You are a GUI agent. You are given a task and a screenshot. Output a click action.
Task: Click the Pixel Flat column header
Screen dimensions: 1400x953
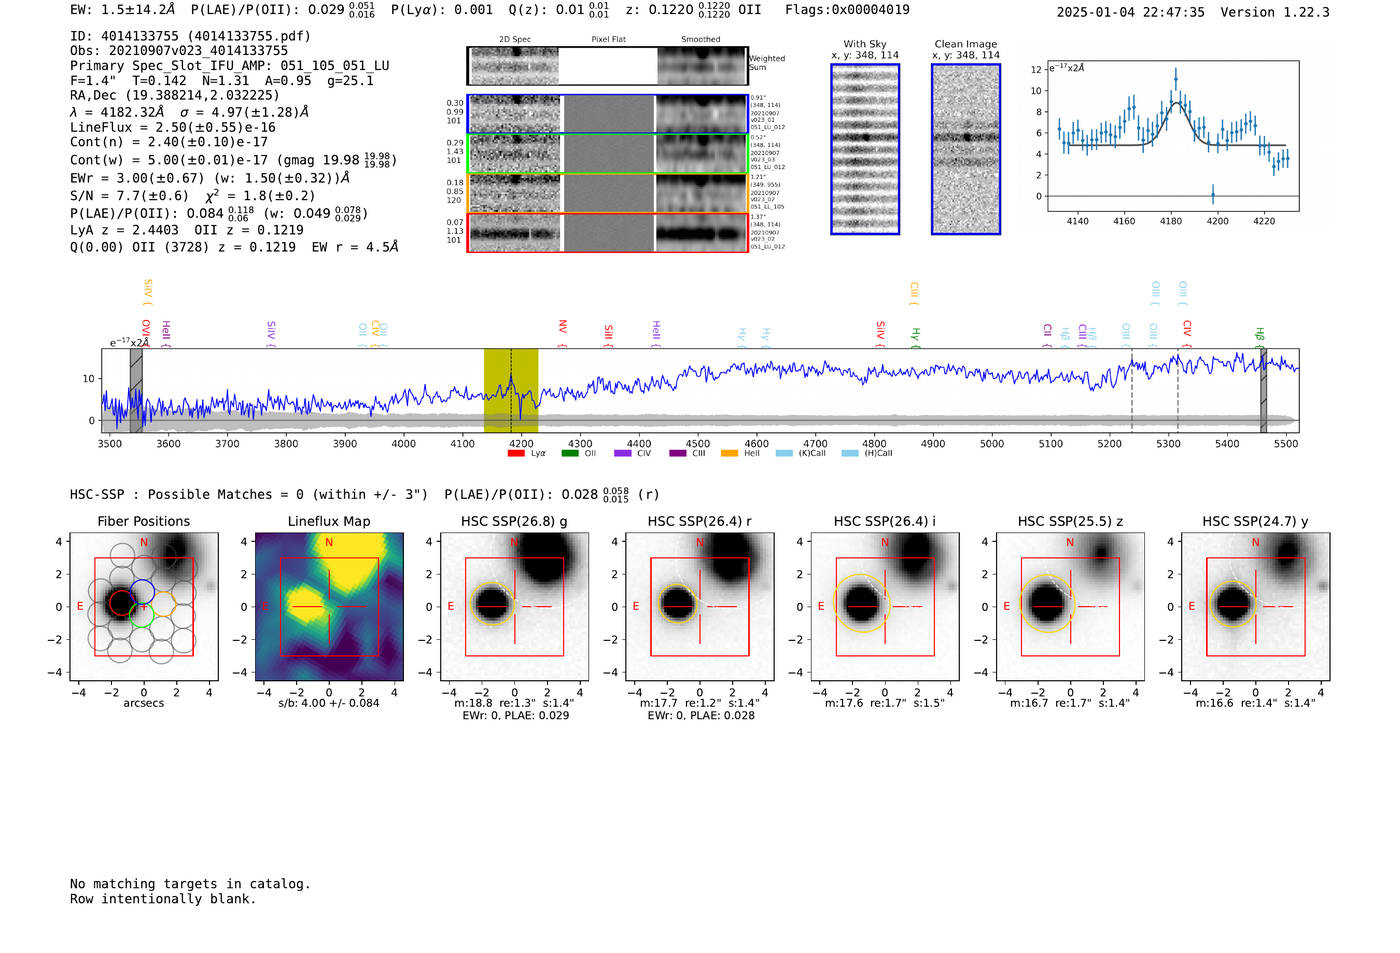click(608, 40)
